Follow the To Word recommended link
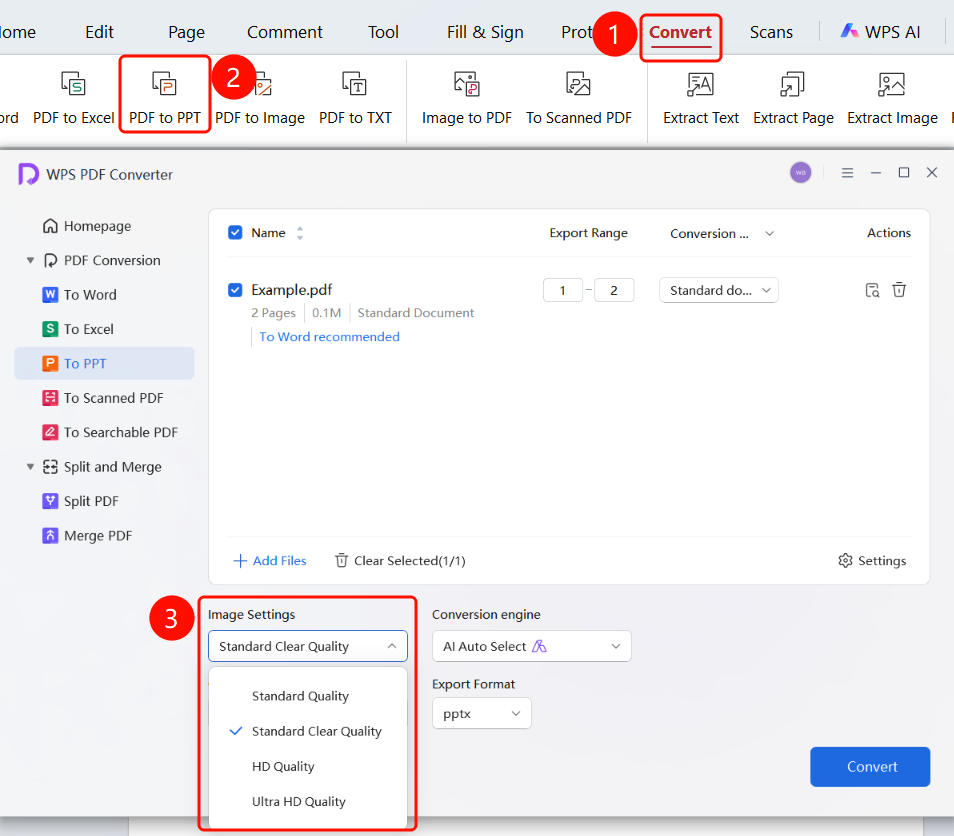The width and height of the screenshot is (954, 836). [x=329, y=336]
